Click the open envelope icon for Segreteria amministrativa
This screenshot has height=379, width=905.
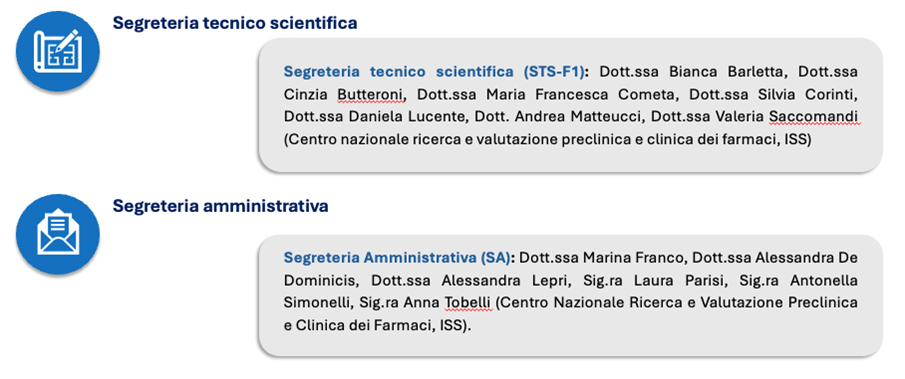tap(57, 232)
